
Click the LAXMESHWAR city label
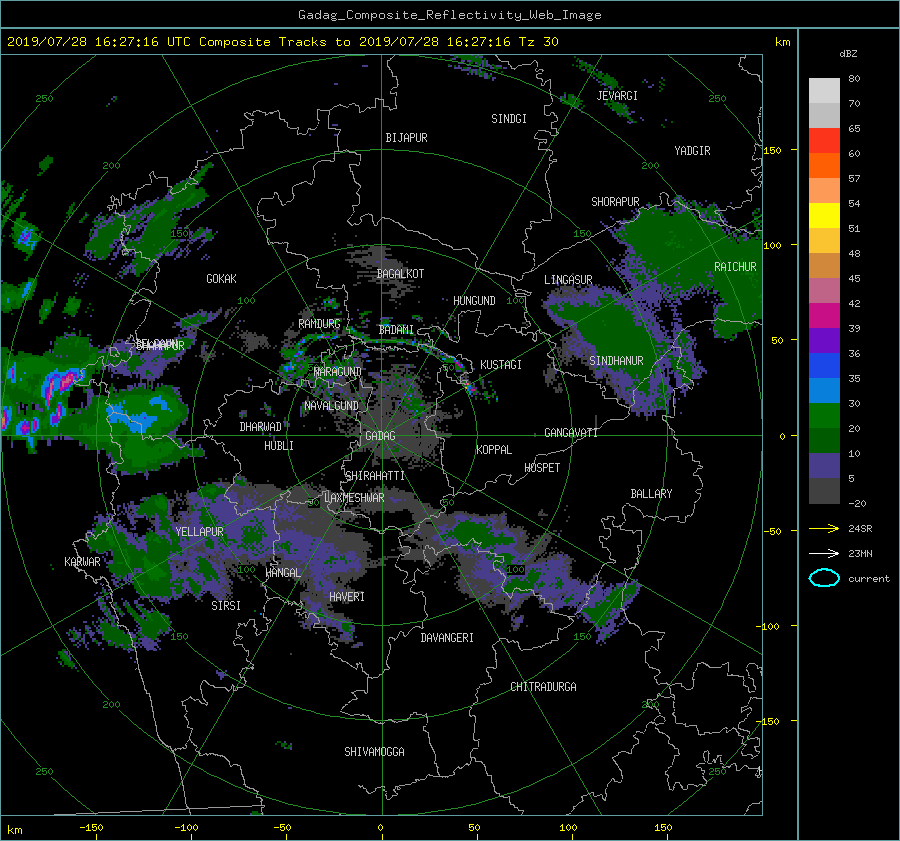(354, 498)
